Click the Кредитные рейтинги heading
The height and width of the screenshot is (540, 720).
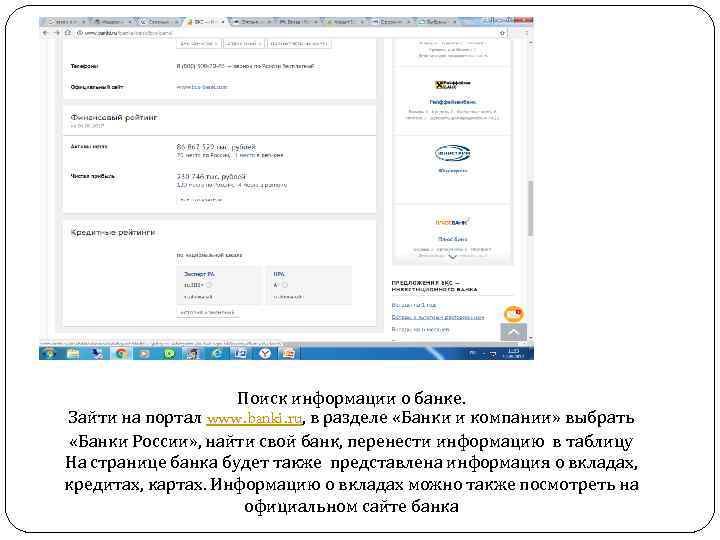pos(113,232)
